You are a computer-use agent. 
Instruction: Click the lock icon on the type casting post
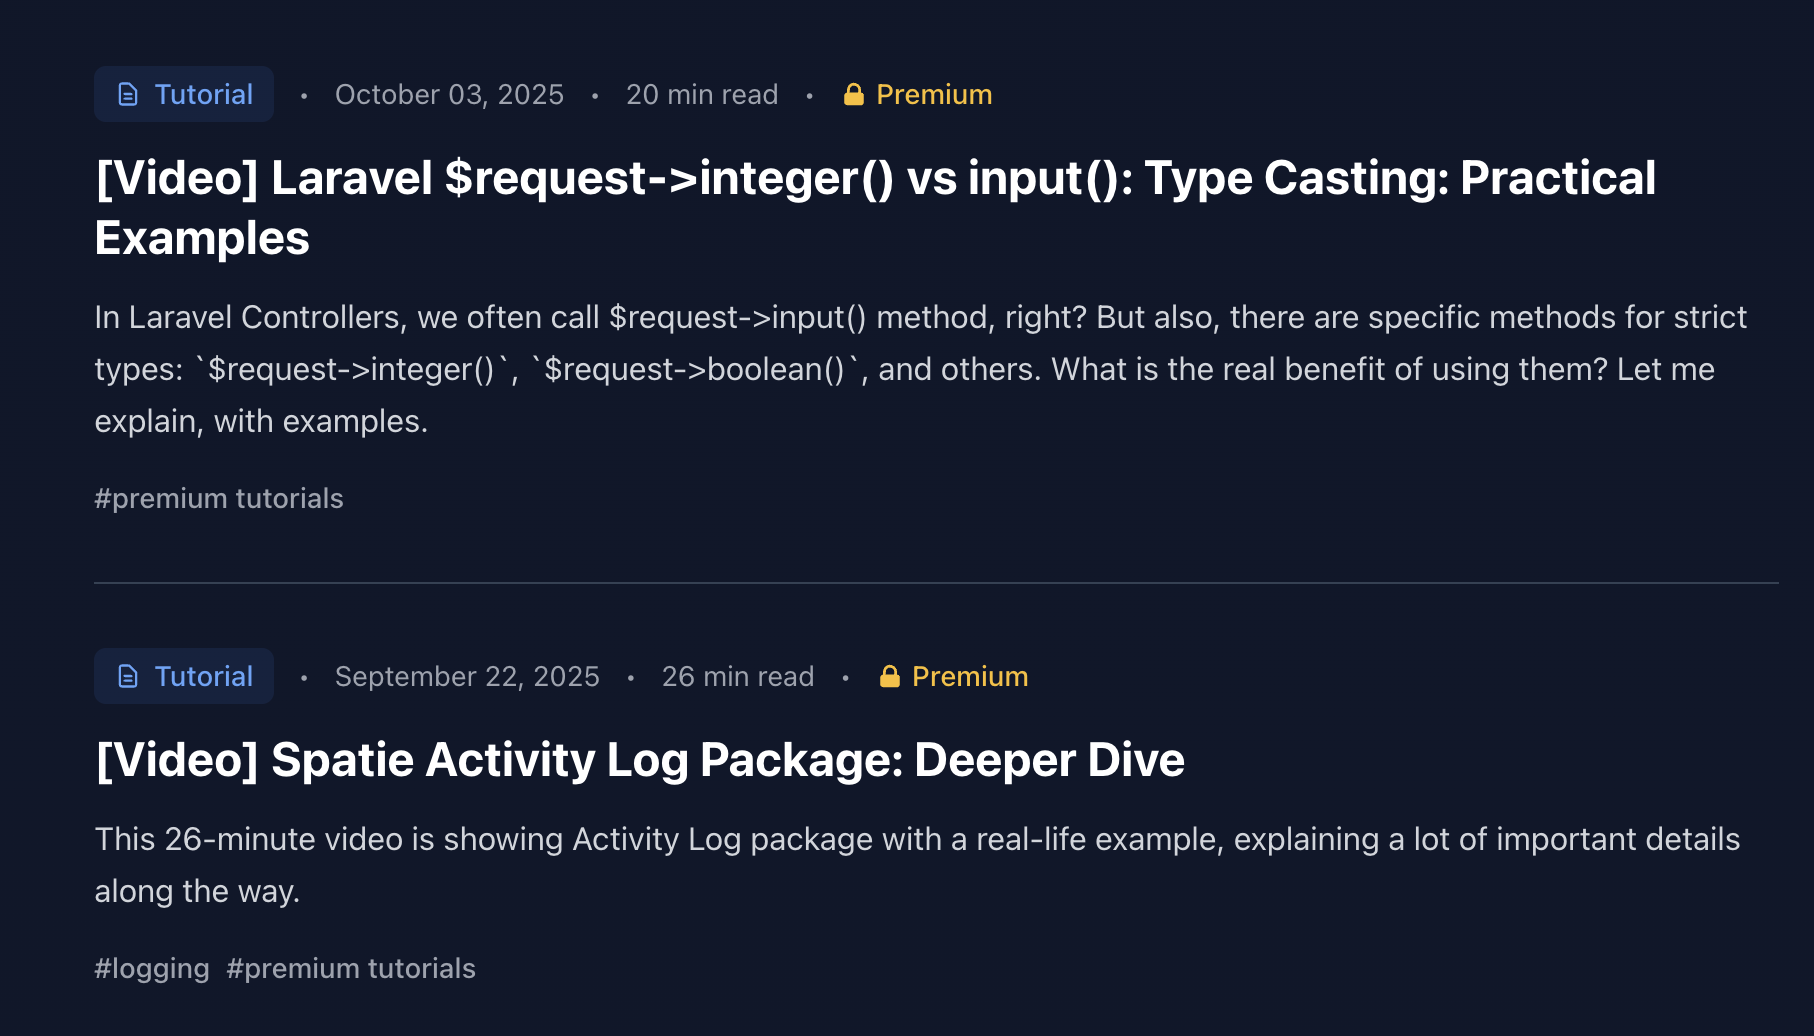[x=853, y=95]
